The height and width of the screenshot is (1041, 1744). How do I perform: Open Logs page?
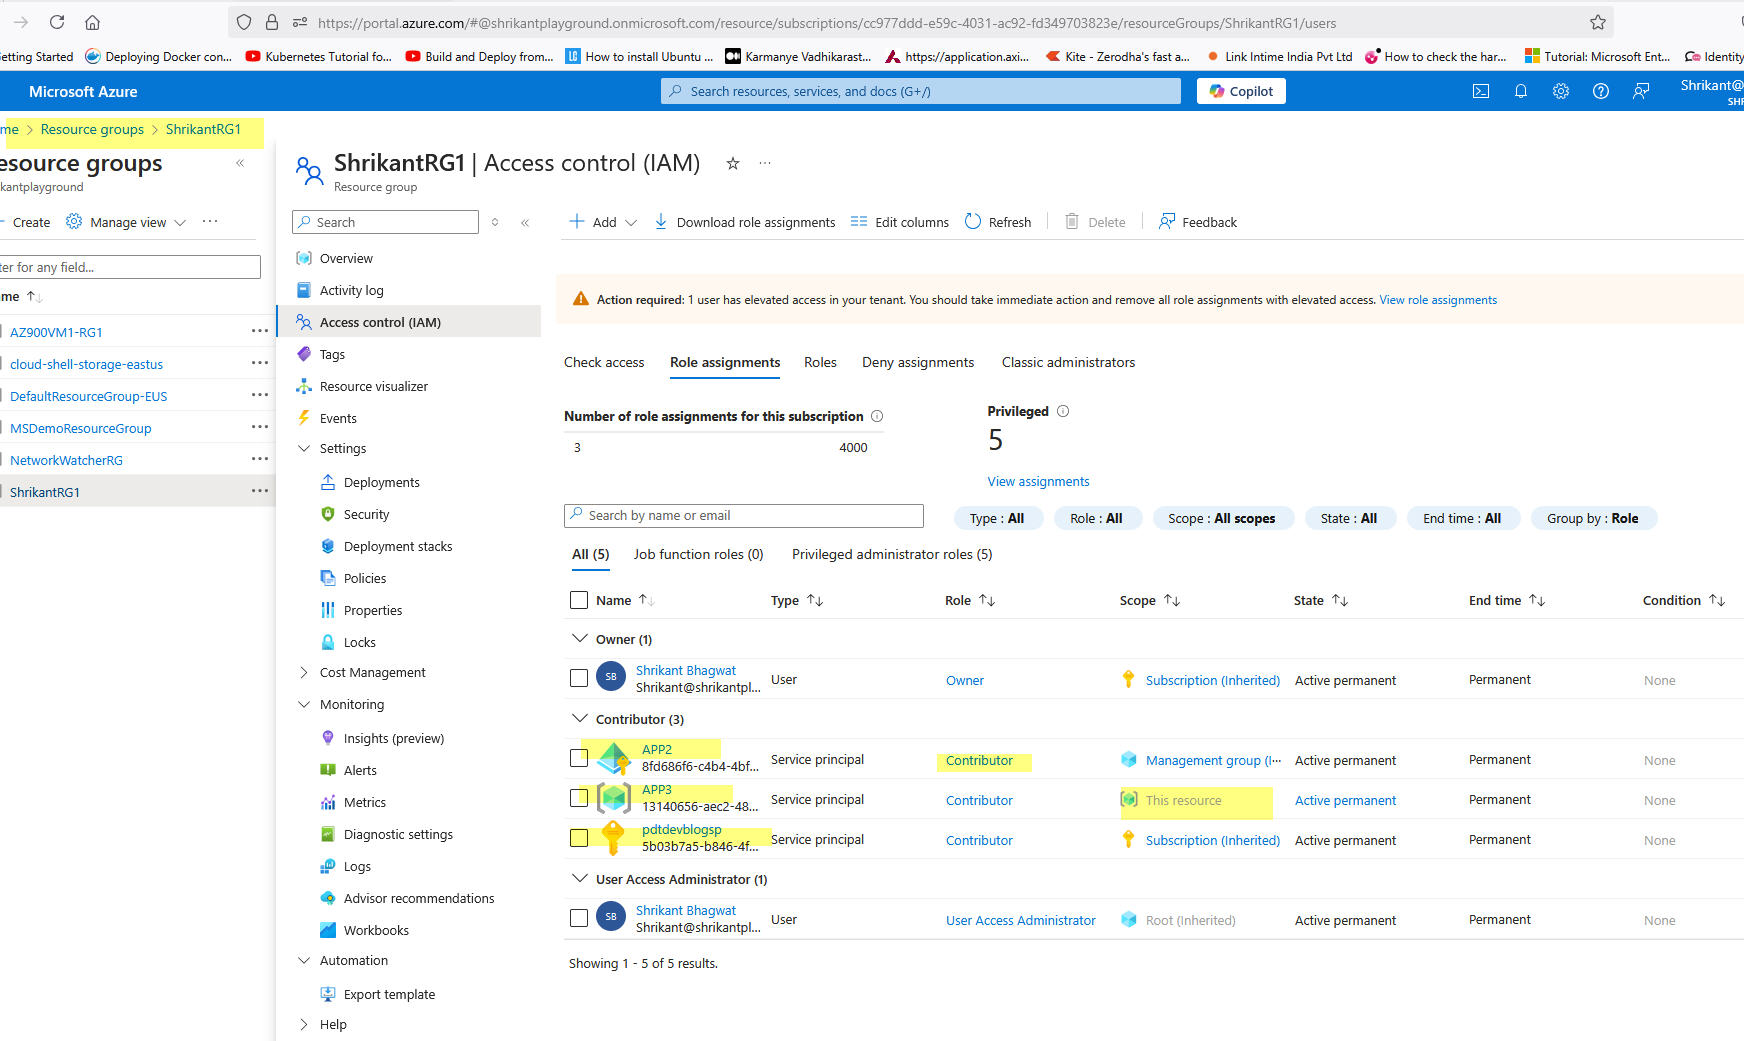(x=357, y=866)
